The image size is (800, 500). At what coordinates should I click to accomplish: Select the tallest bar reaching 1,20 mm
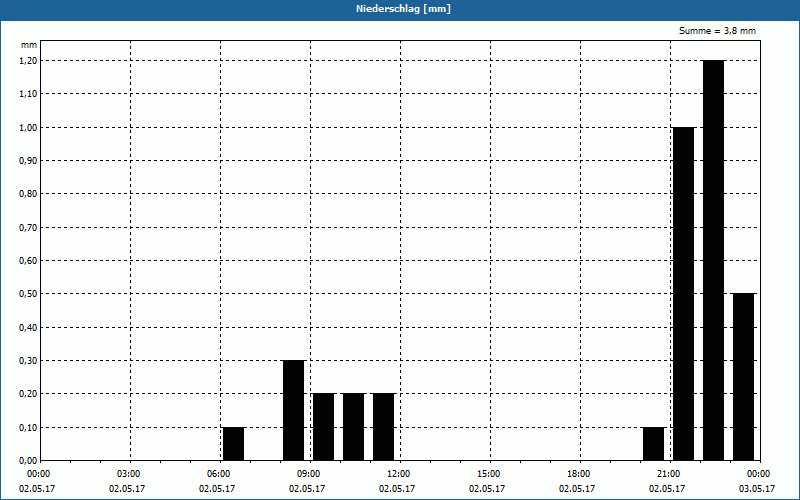point(714,260)
